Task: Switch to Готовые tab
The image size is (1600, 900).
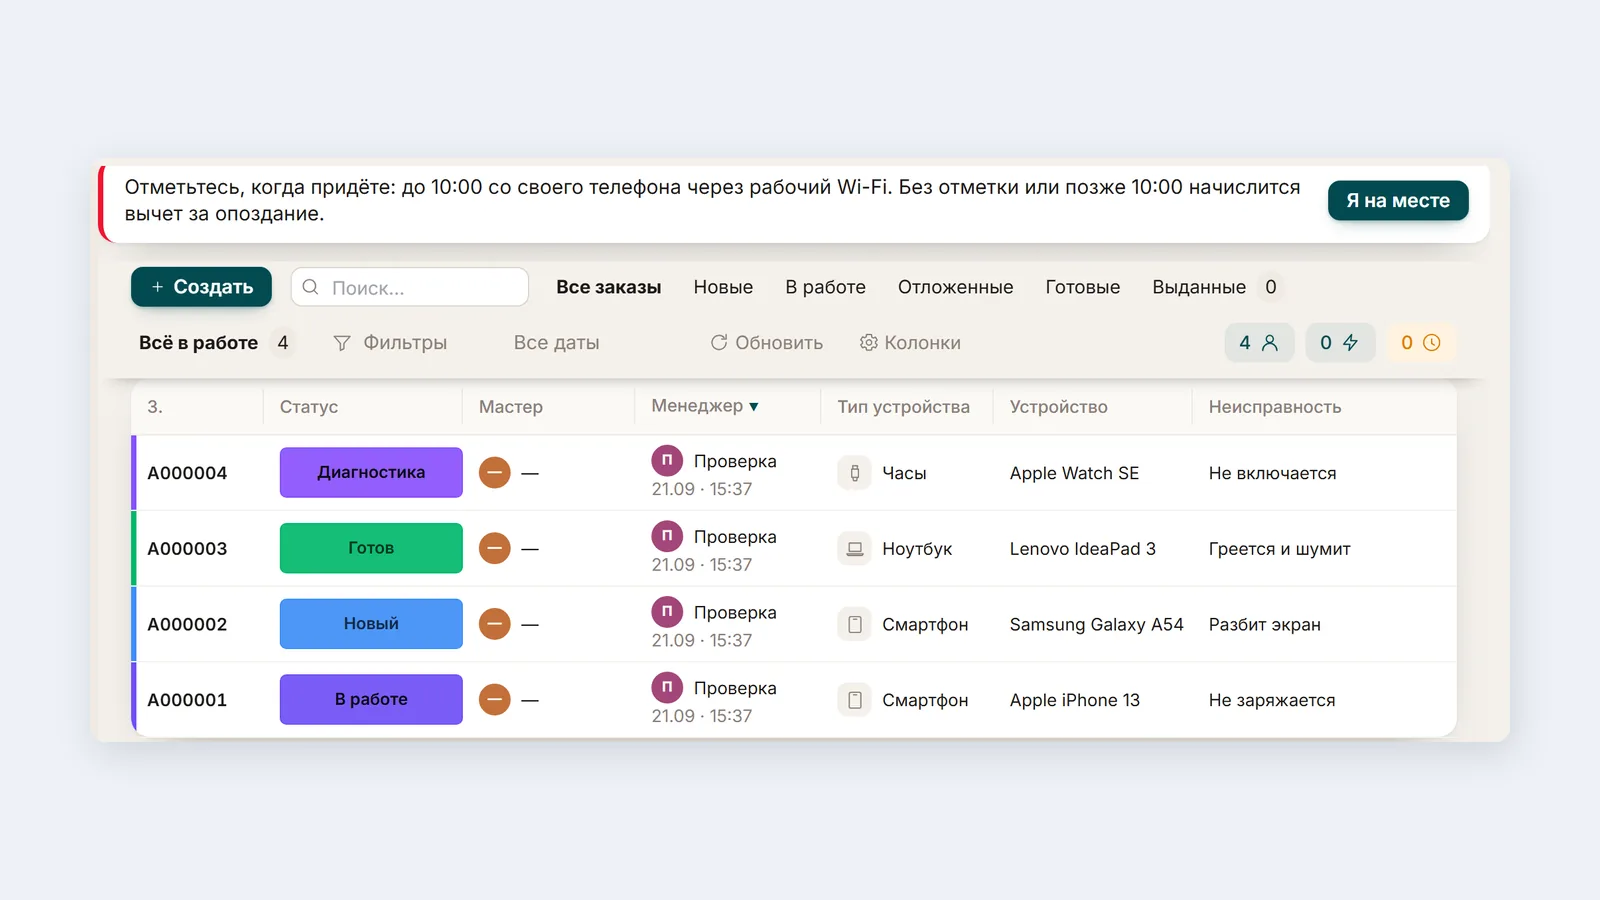Action: click(1083, 287)
